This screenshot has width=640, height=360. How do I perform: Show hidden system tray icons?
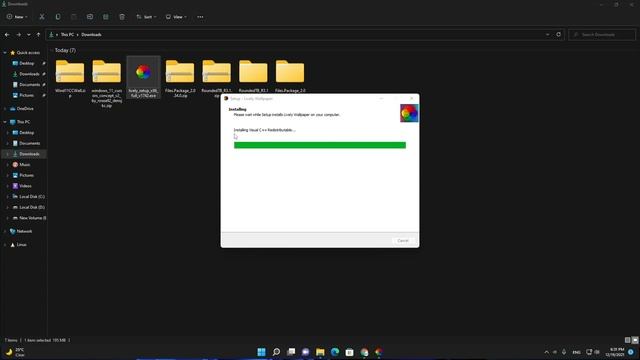(547, 352)
